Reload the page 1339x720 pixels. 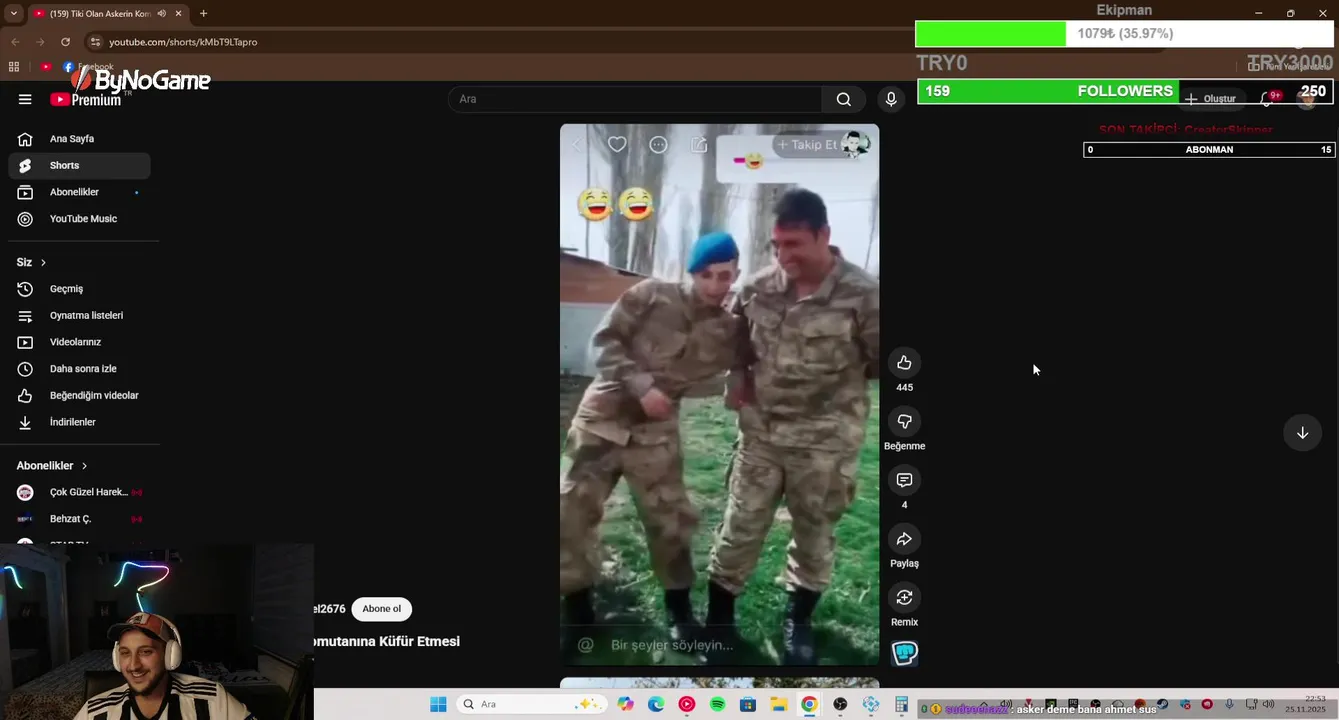pyautogui.click(x=65, y=42)
